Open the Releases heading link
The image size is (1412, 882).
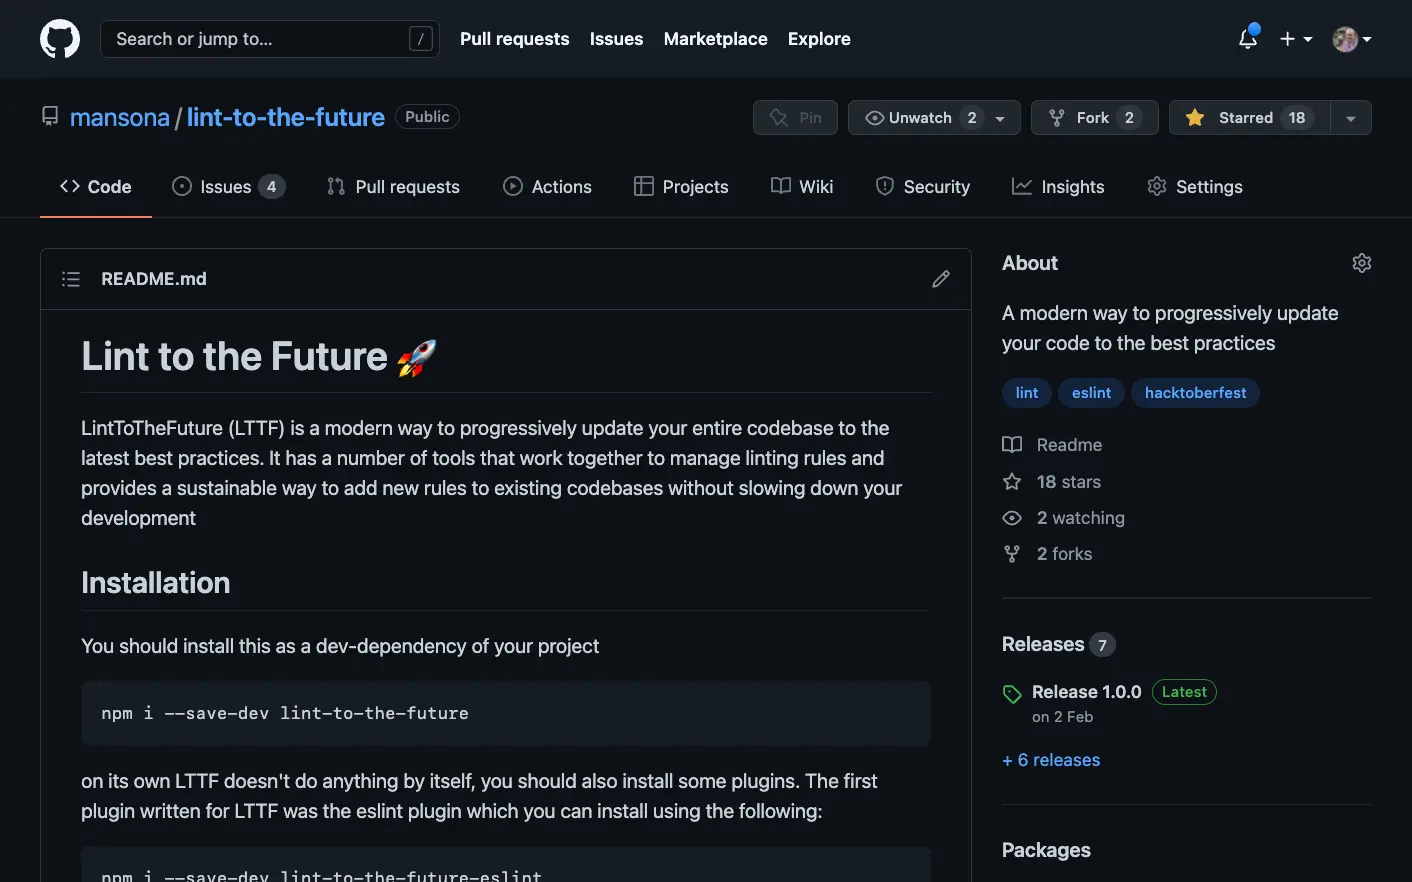tap(1043, 645)
